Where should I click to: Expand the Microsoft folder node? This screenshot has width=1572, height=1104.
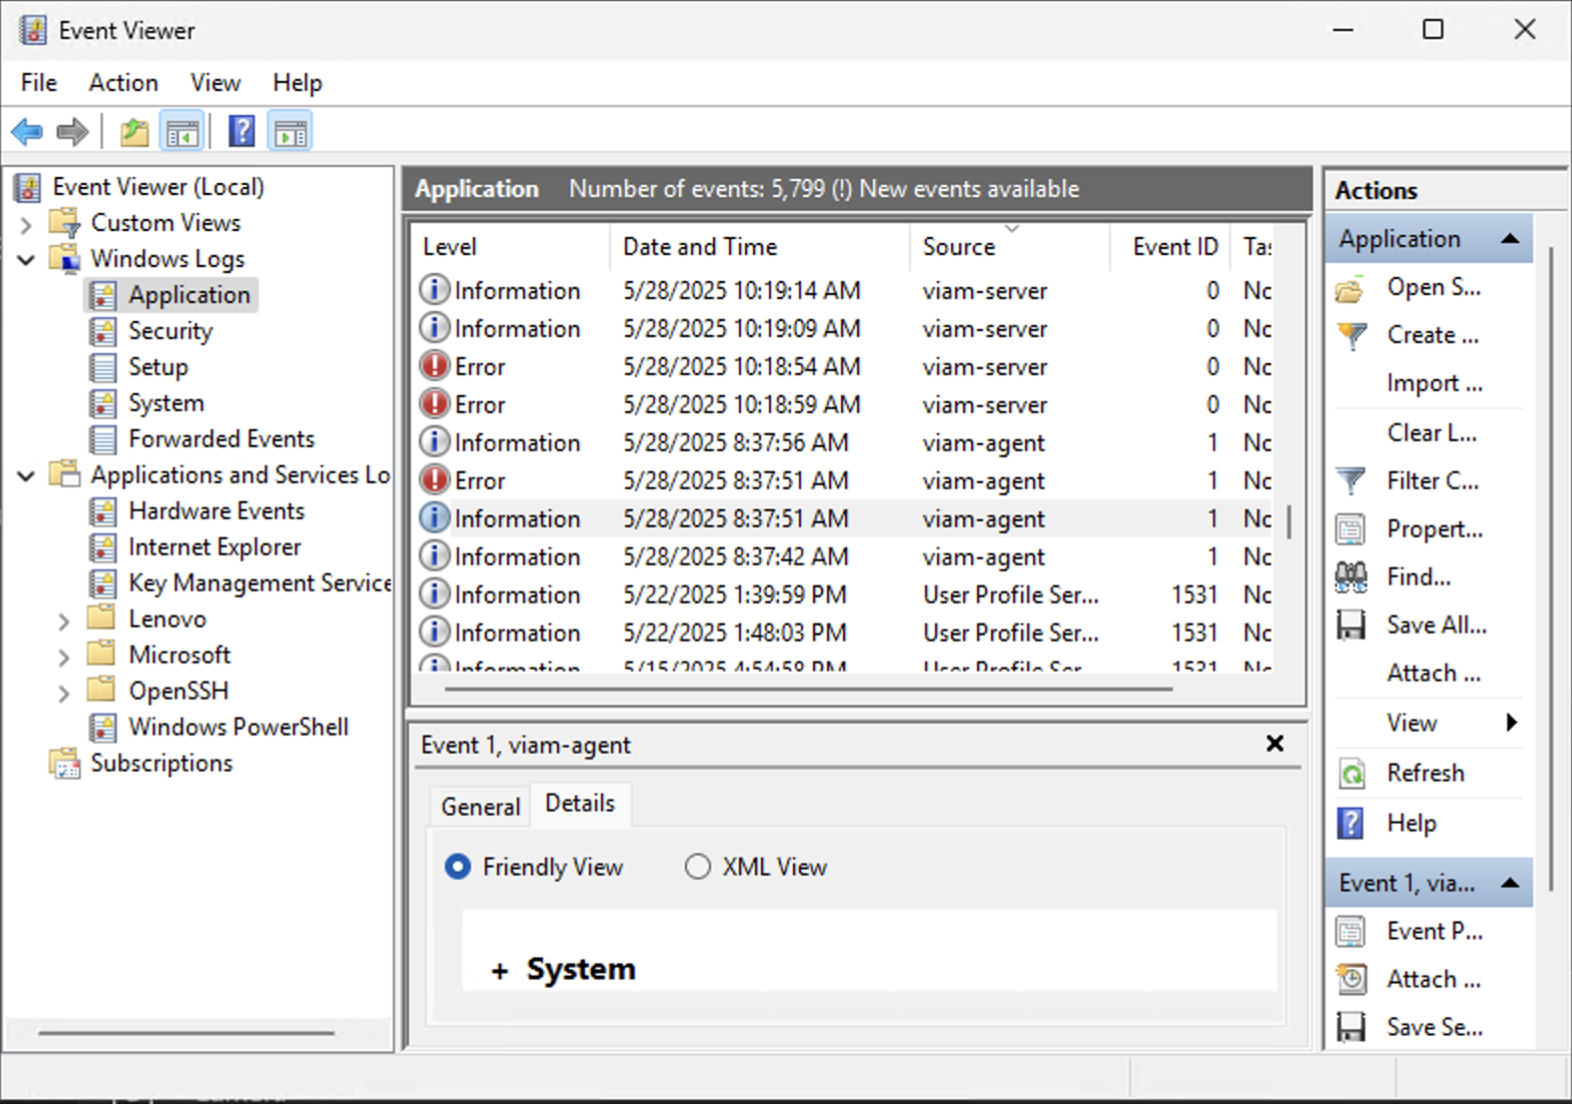pos(64,657)
